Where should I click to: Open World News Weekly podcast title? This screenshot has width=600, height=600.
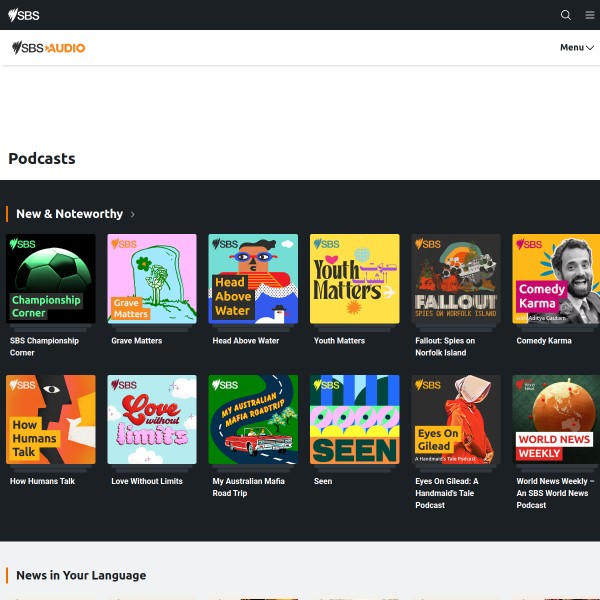[552, 493]
